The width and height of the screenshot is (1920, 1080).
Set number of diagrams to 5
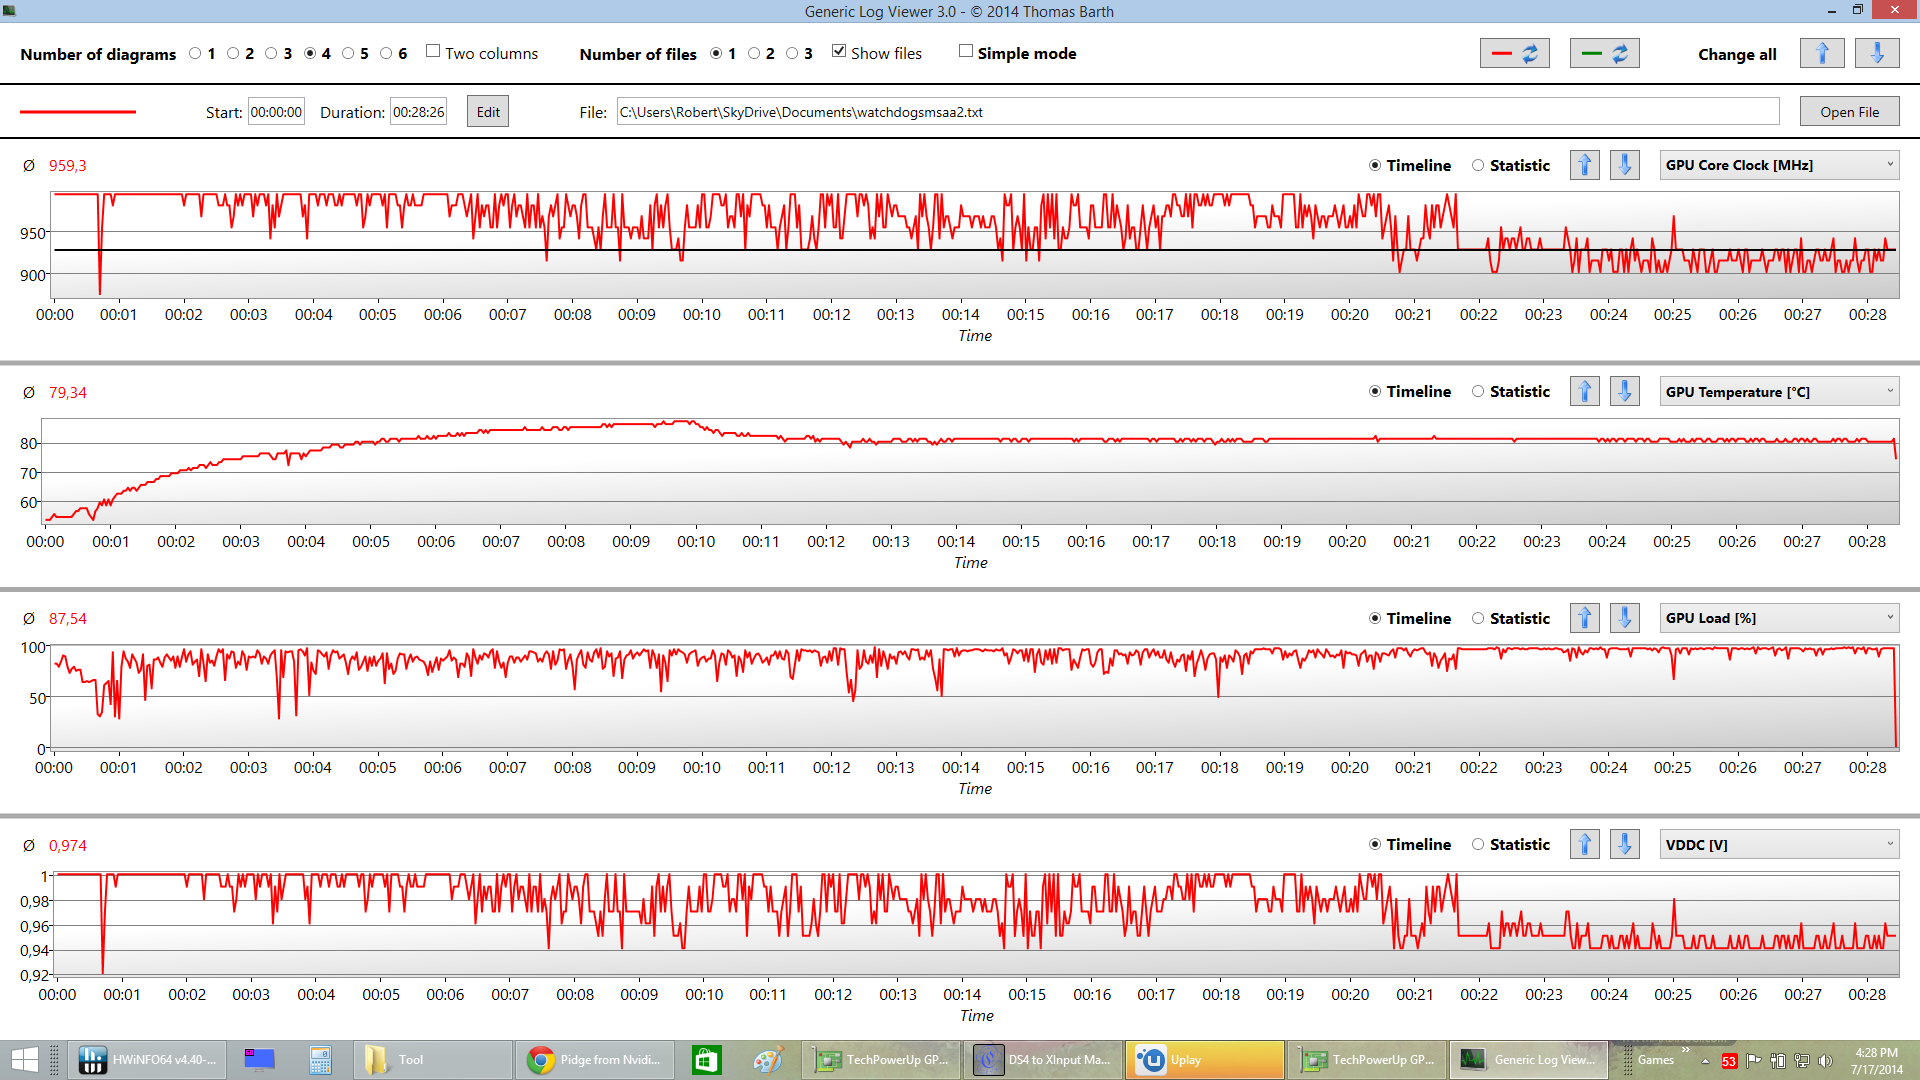click(x=348, y=54)
